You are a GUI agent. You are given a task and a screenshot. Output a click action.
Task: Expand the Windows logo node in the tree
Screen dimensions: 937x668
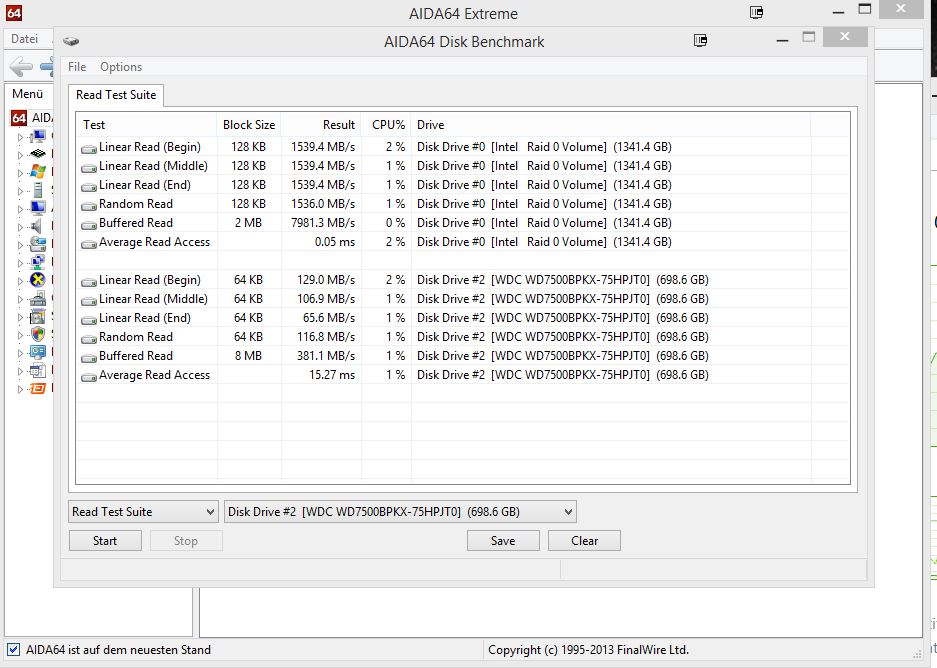20,173
